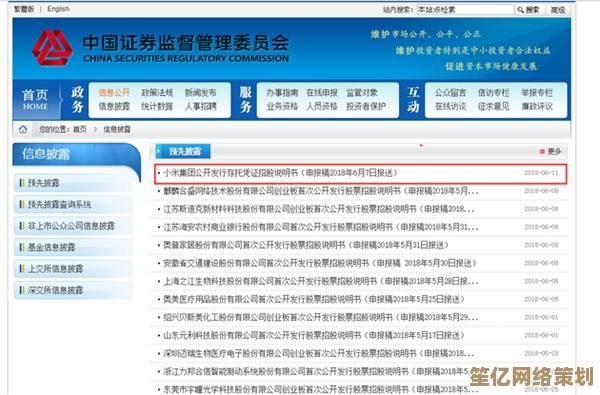The height and width of the screenshot is (395, 600).
Task: Select 深交所信息披露 in left sidebar
Action: click(x=55, y=290)
